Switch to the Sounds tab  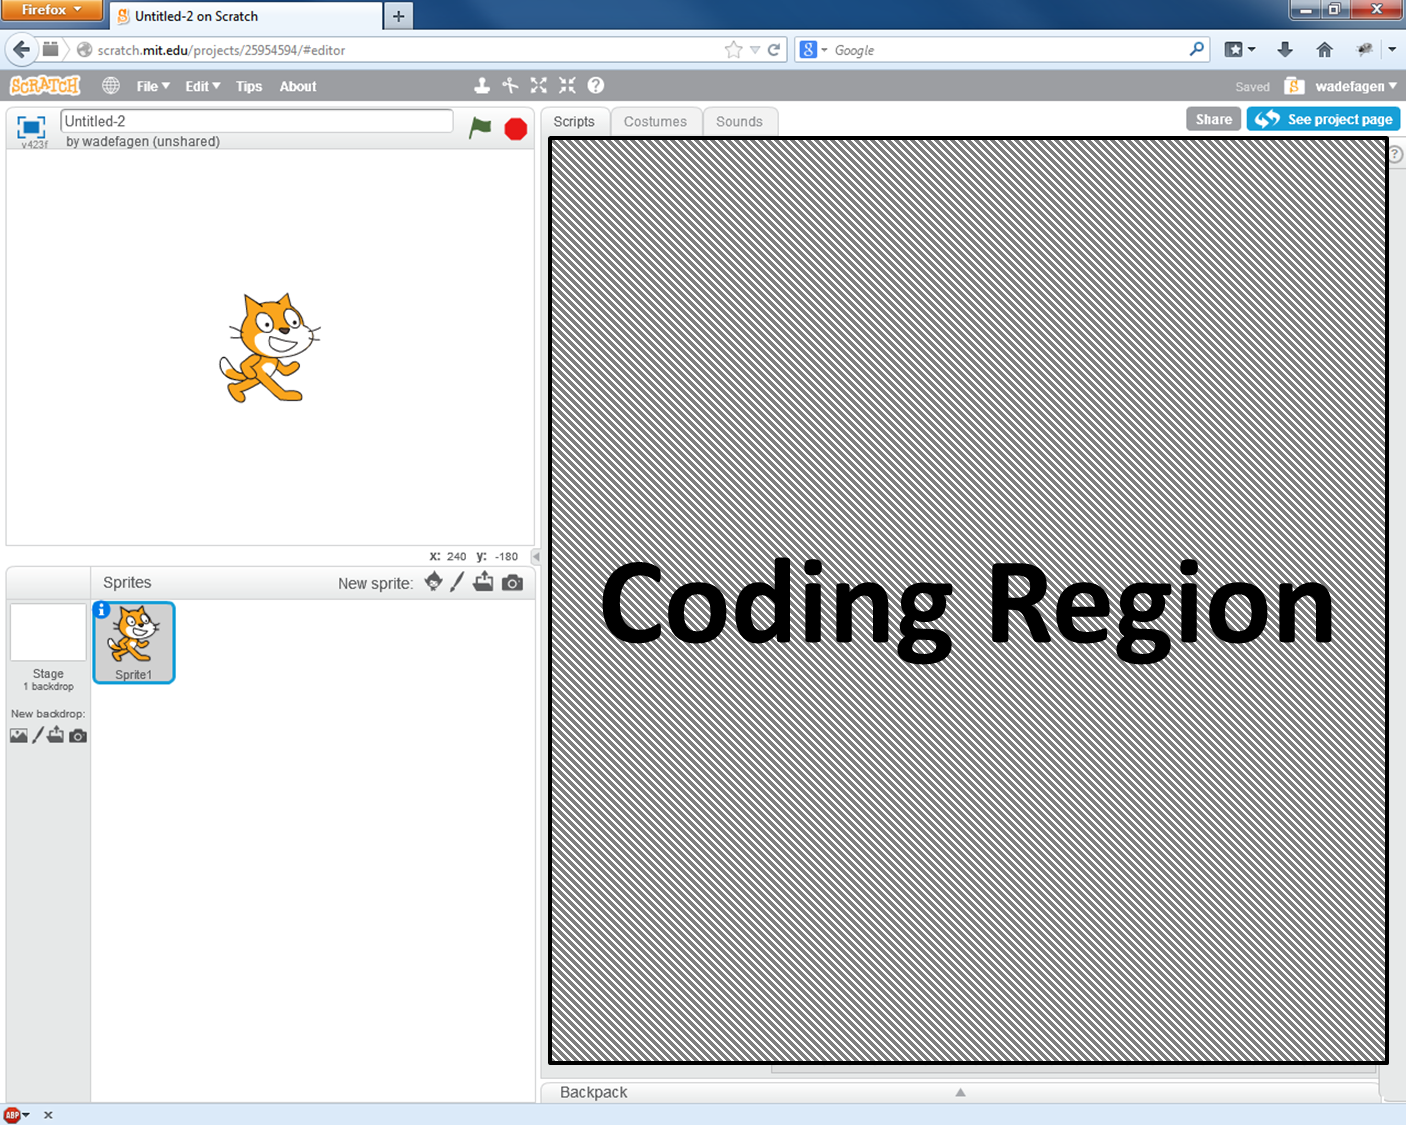739,122
